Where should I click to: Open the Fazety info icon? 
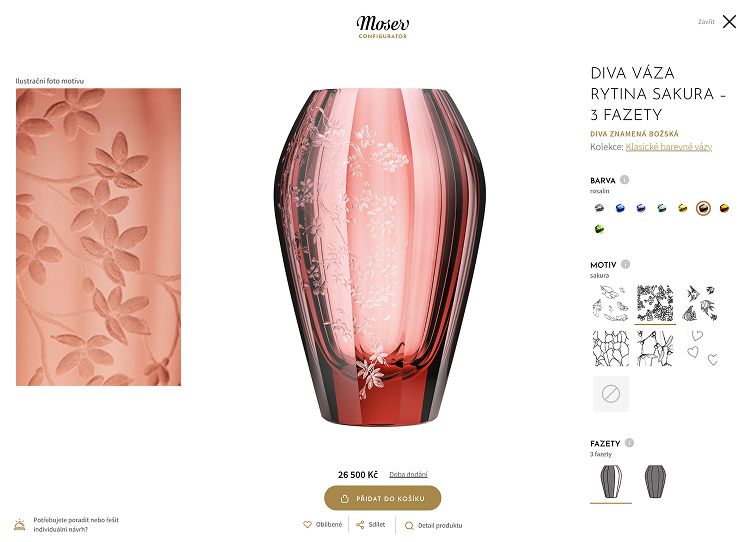[629, 443]
